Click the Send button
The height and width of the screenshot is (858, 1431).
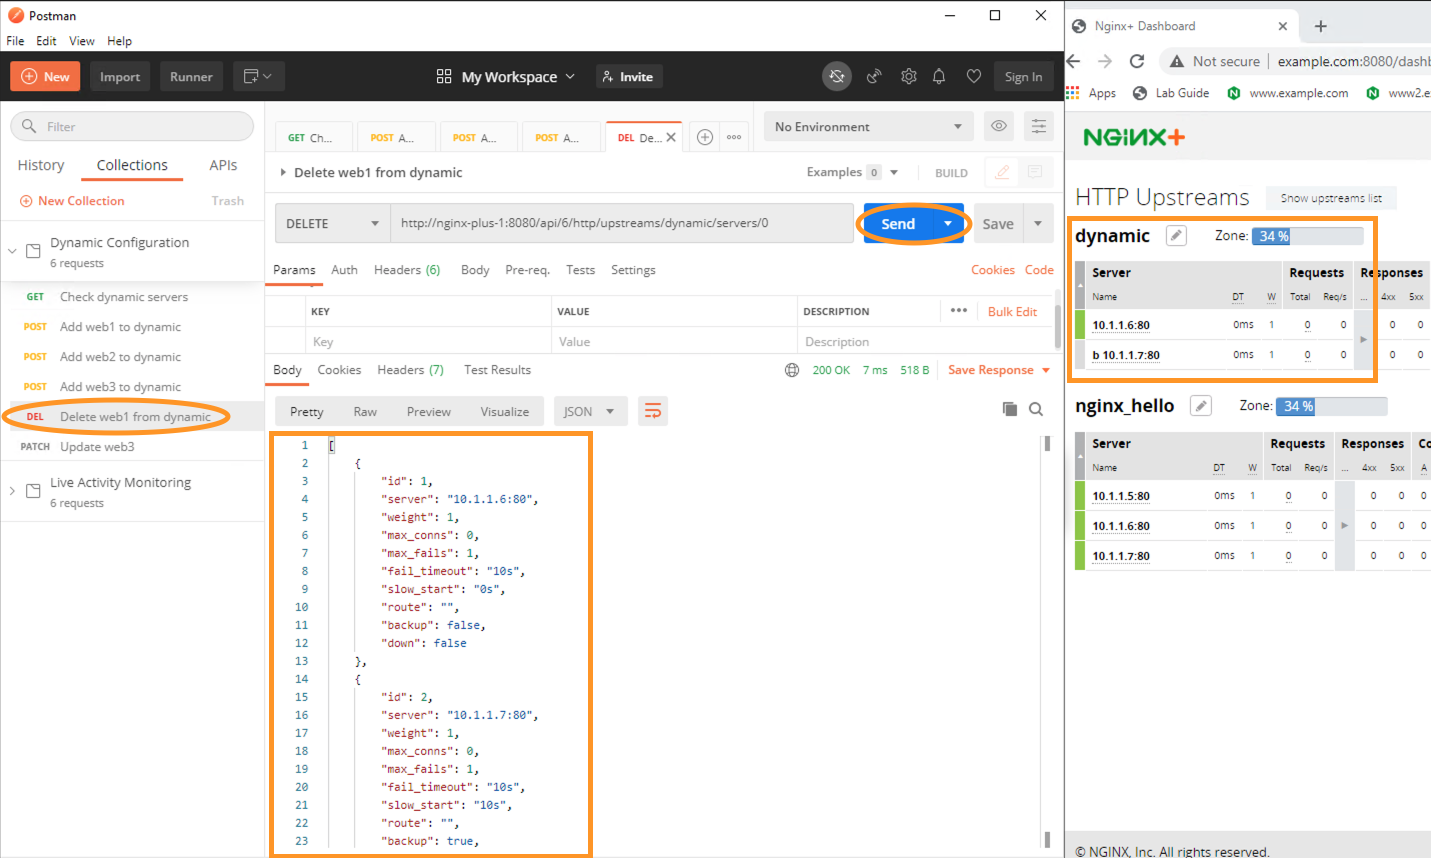pyautogui.click(x=898, y=223)
